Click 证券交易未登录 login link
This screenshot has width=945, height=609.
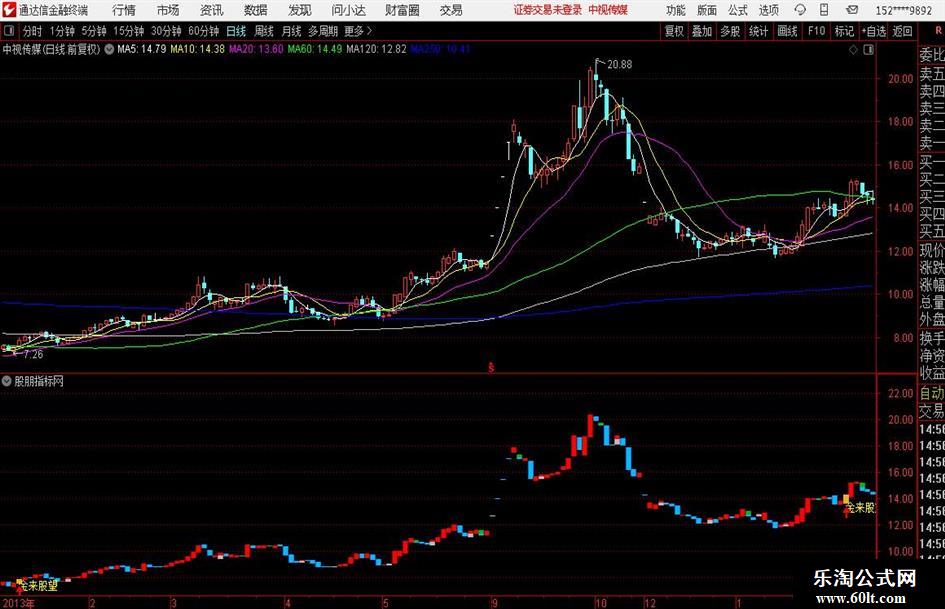coord(548,10)
